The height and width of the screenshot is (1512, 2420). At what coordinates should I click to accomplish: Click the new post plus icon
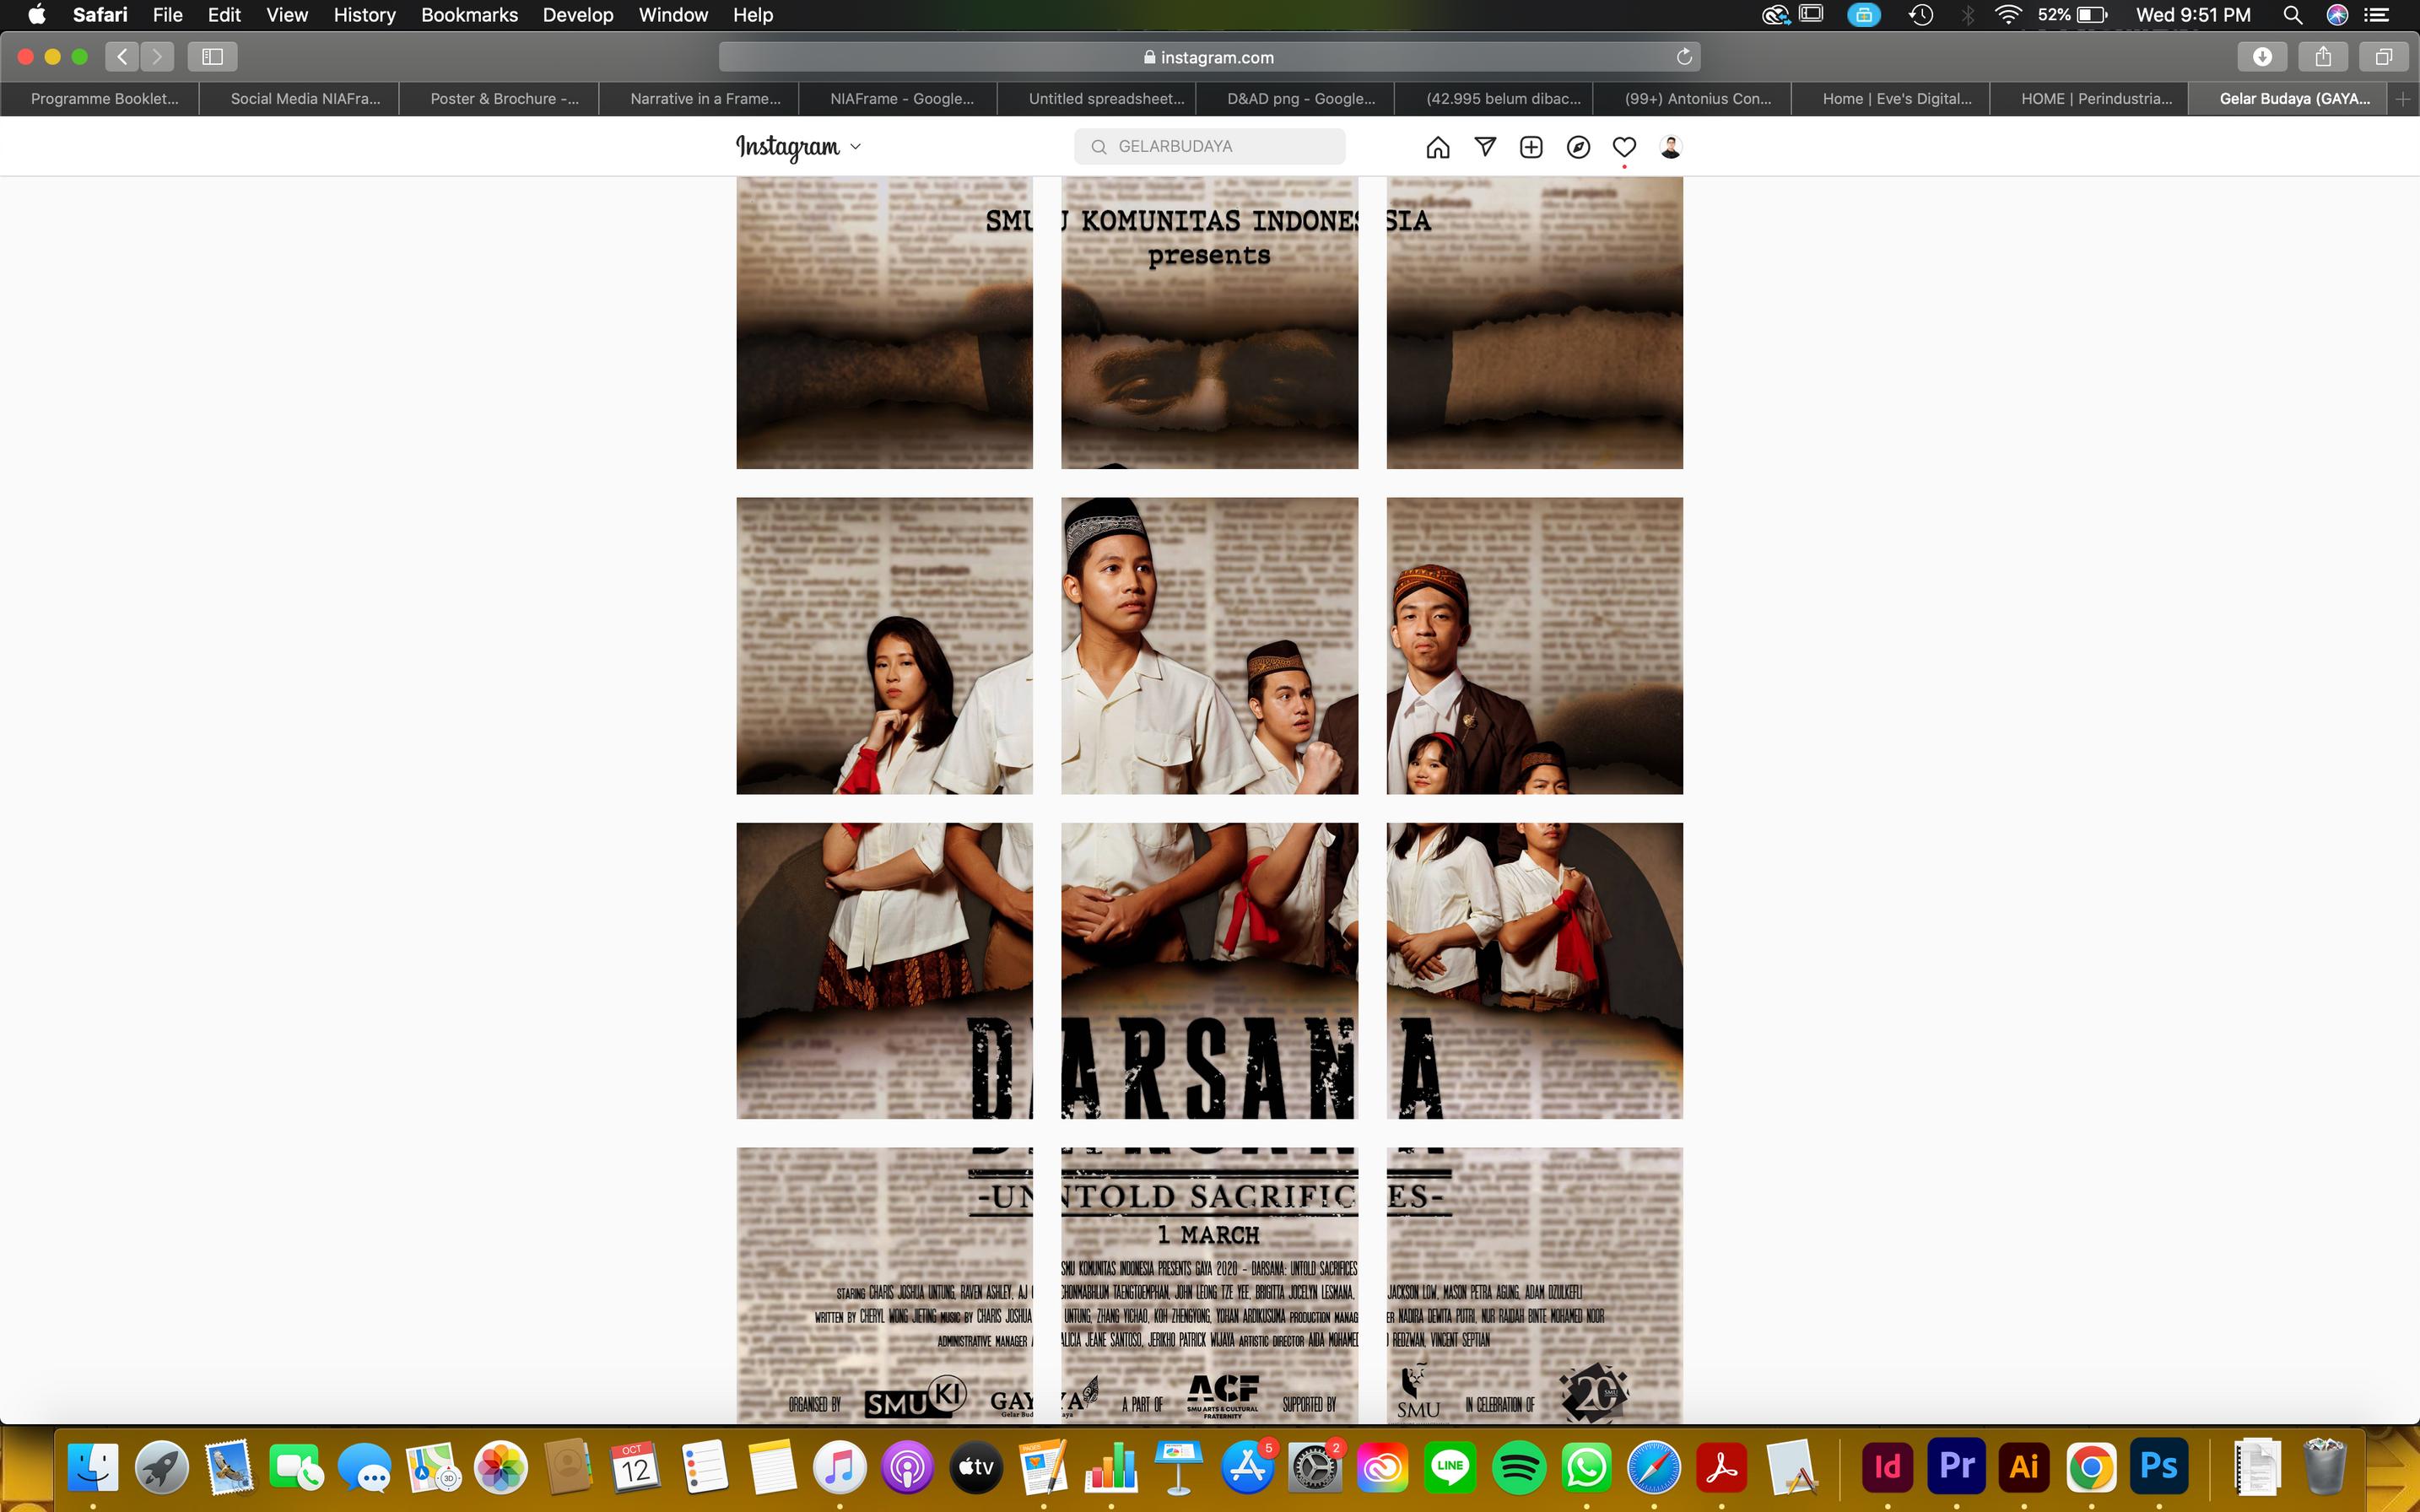(1531, 147)
